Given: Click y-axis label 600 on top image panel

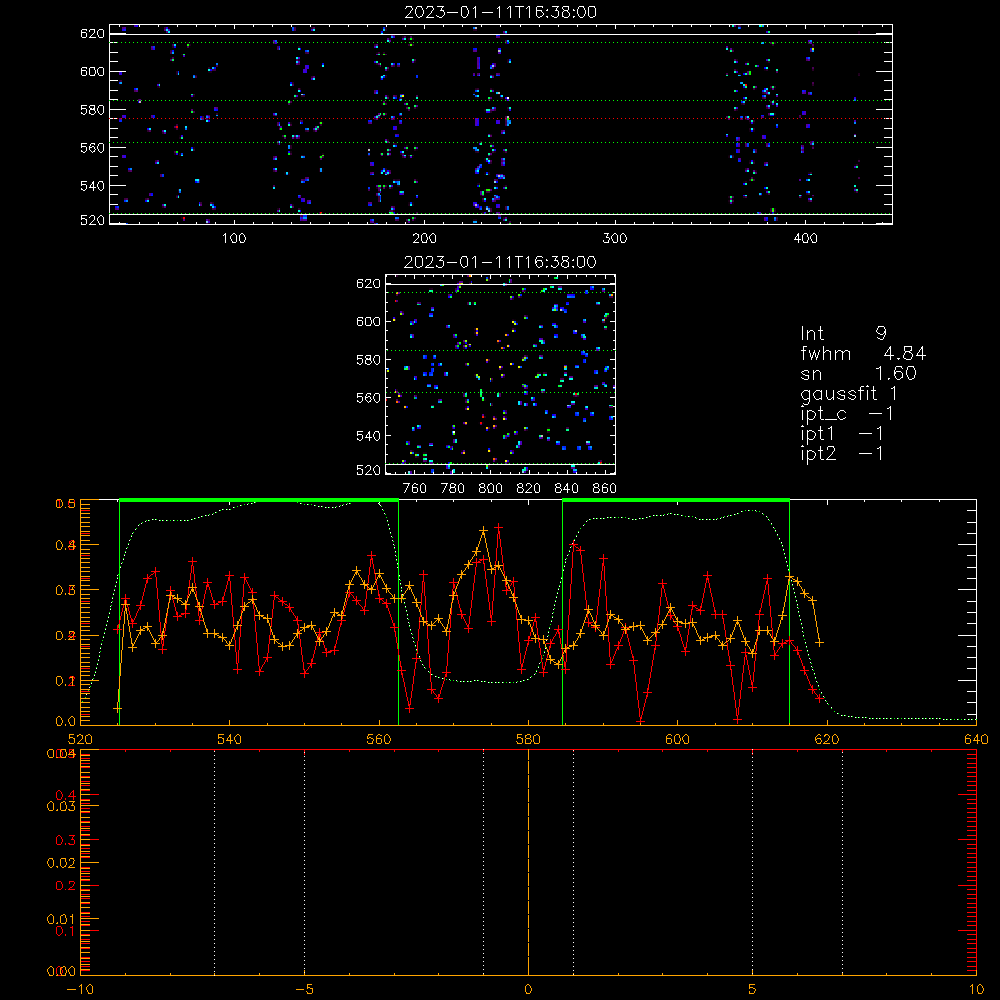Looking at the screenshot, I should click(x=92, y=71).
